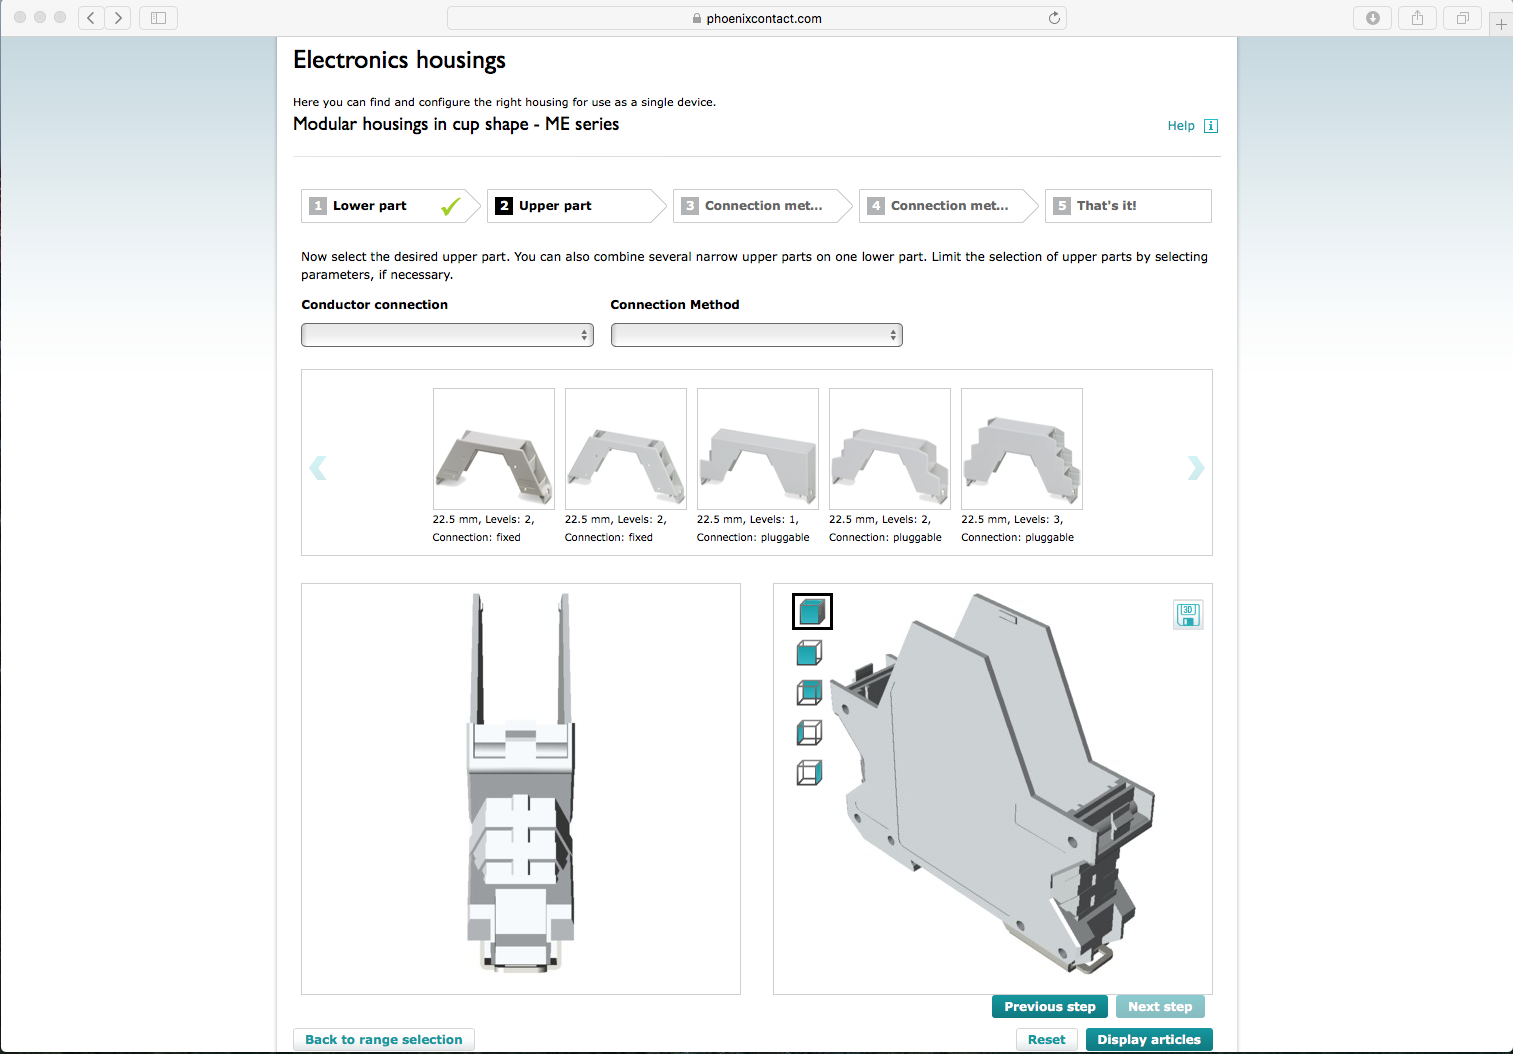The image size is (1513, 1054).
Task: Select Levels 2 pluggable upper part
Action: 890,449
